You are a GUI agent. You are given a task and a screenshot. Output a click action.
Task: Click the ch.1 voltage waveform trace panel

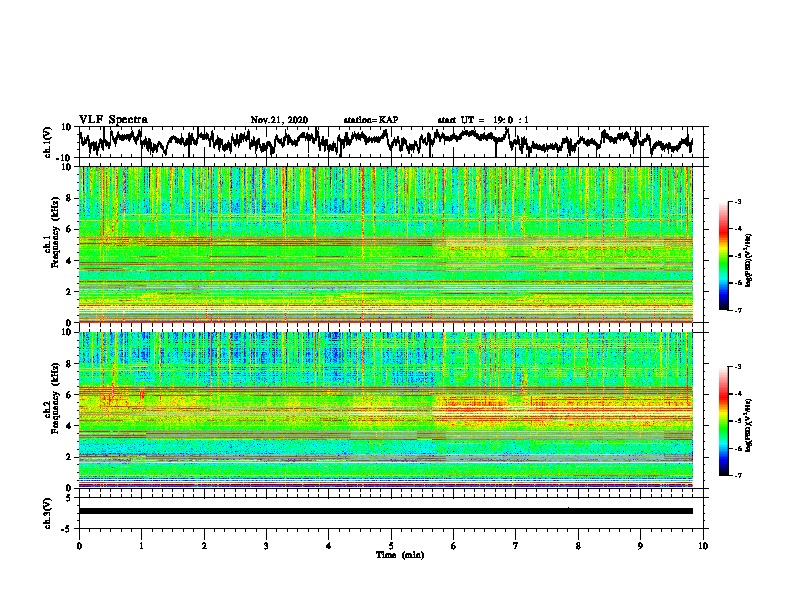(x=393, y=142)
